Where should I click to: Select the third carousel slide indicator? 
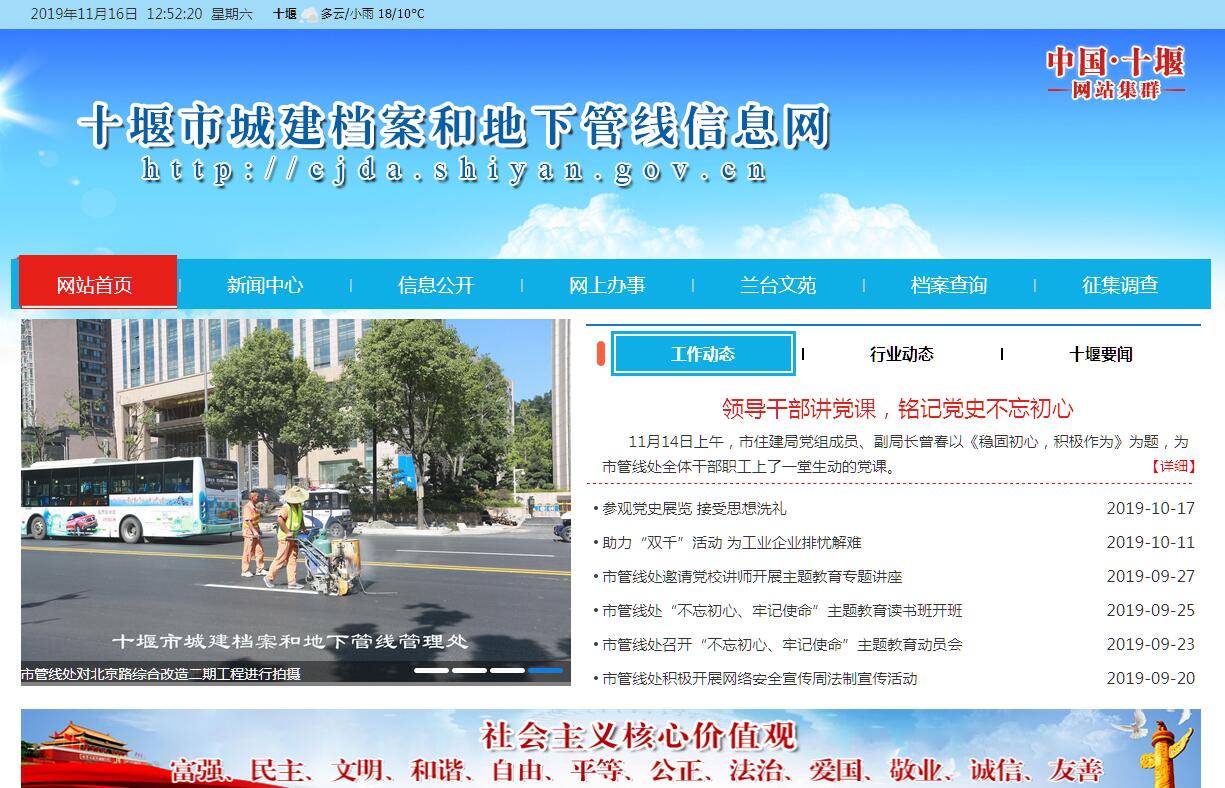[x=507, y=670]
